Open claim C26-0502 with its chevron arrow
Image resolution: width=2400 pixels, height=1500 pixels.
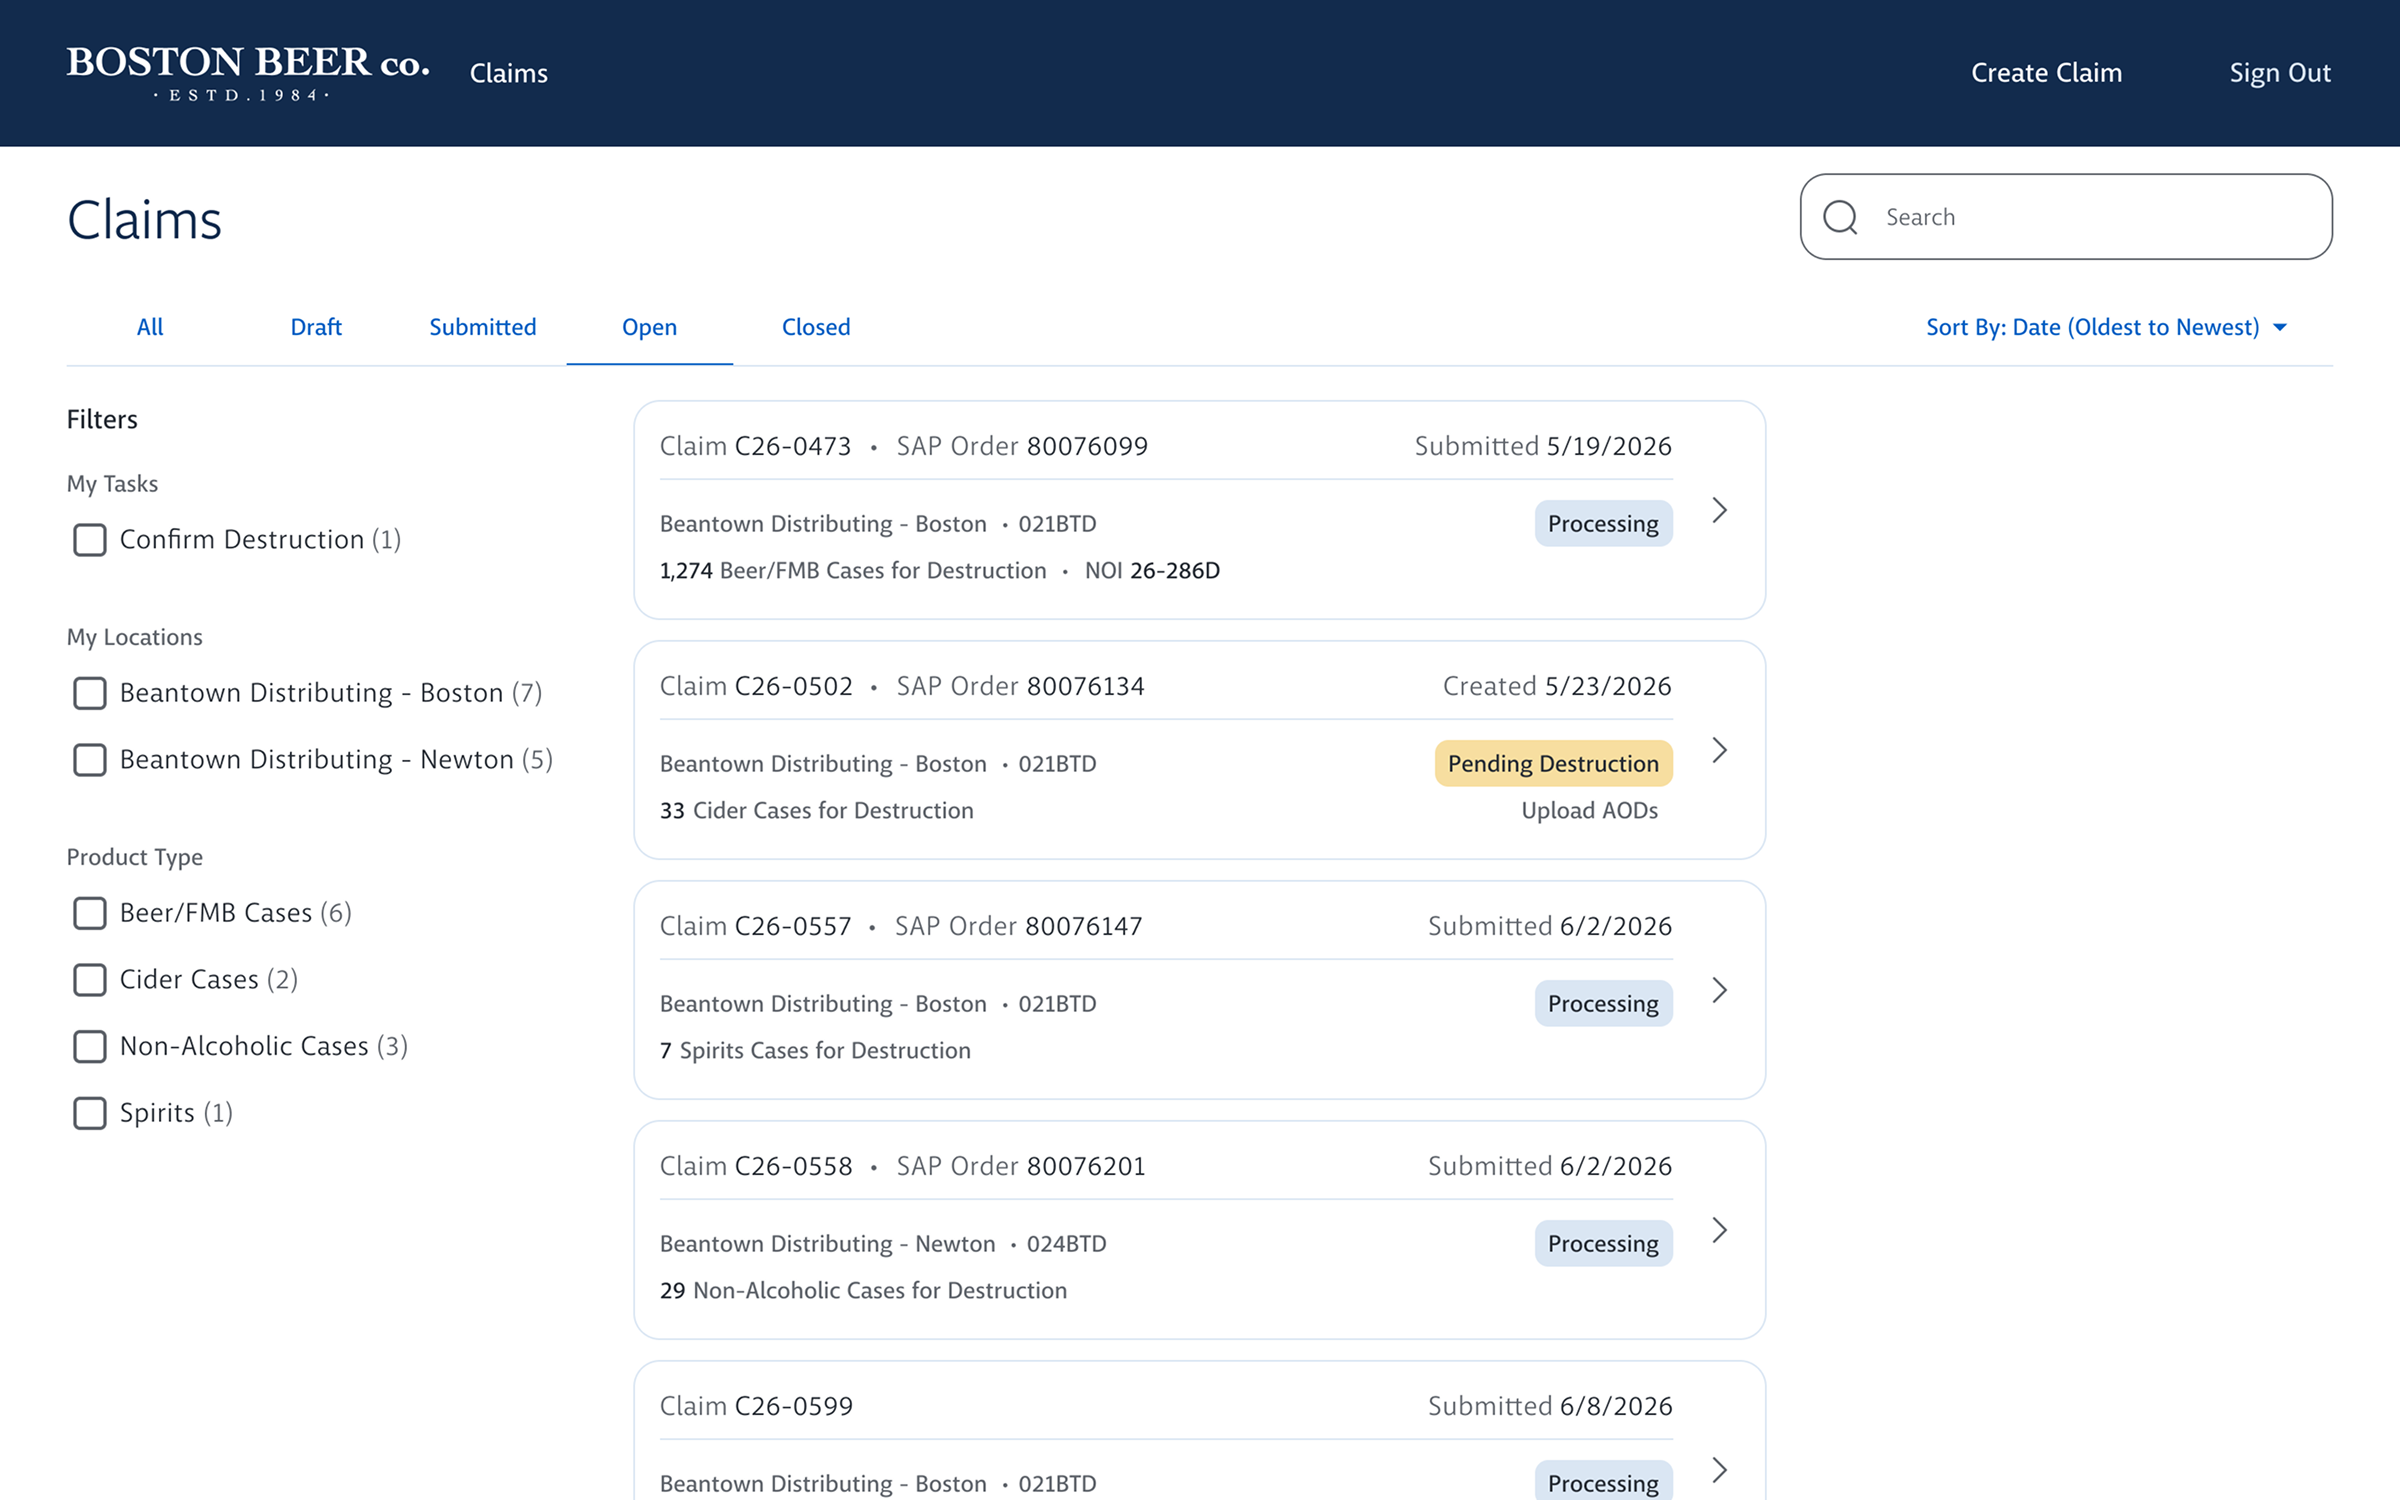click(x=1719, y=750)
